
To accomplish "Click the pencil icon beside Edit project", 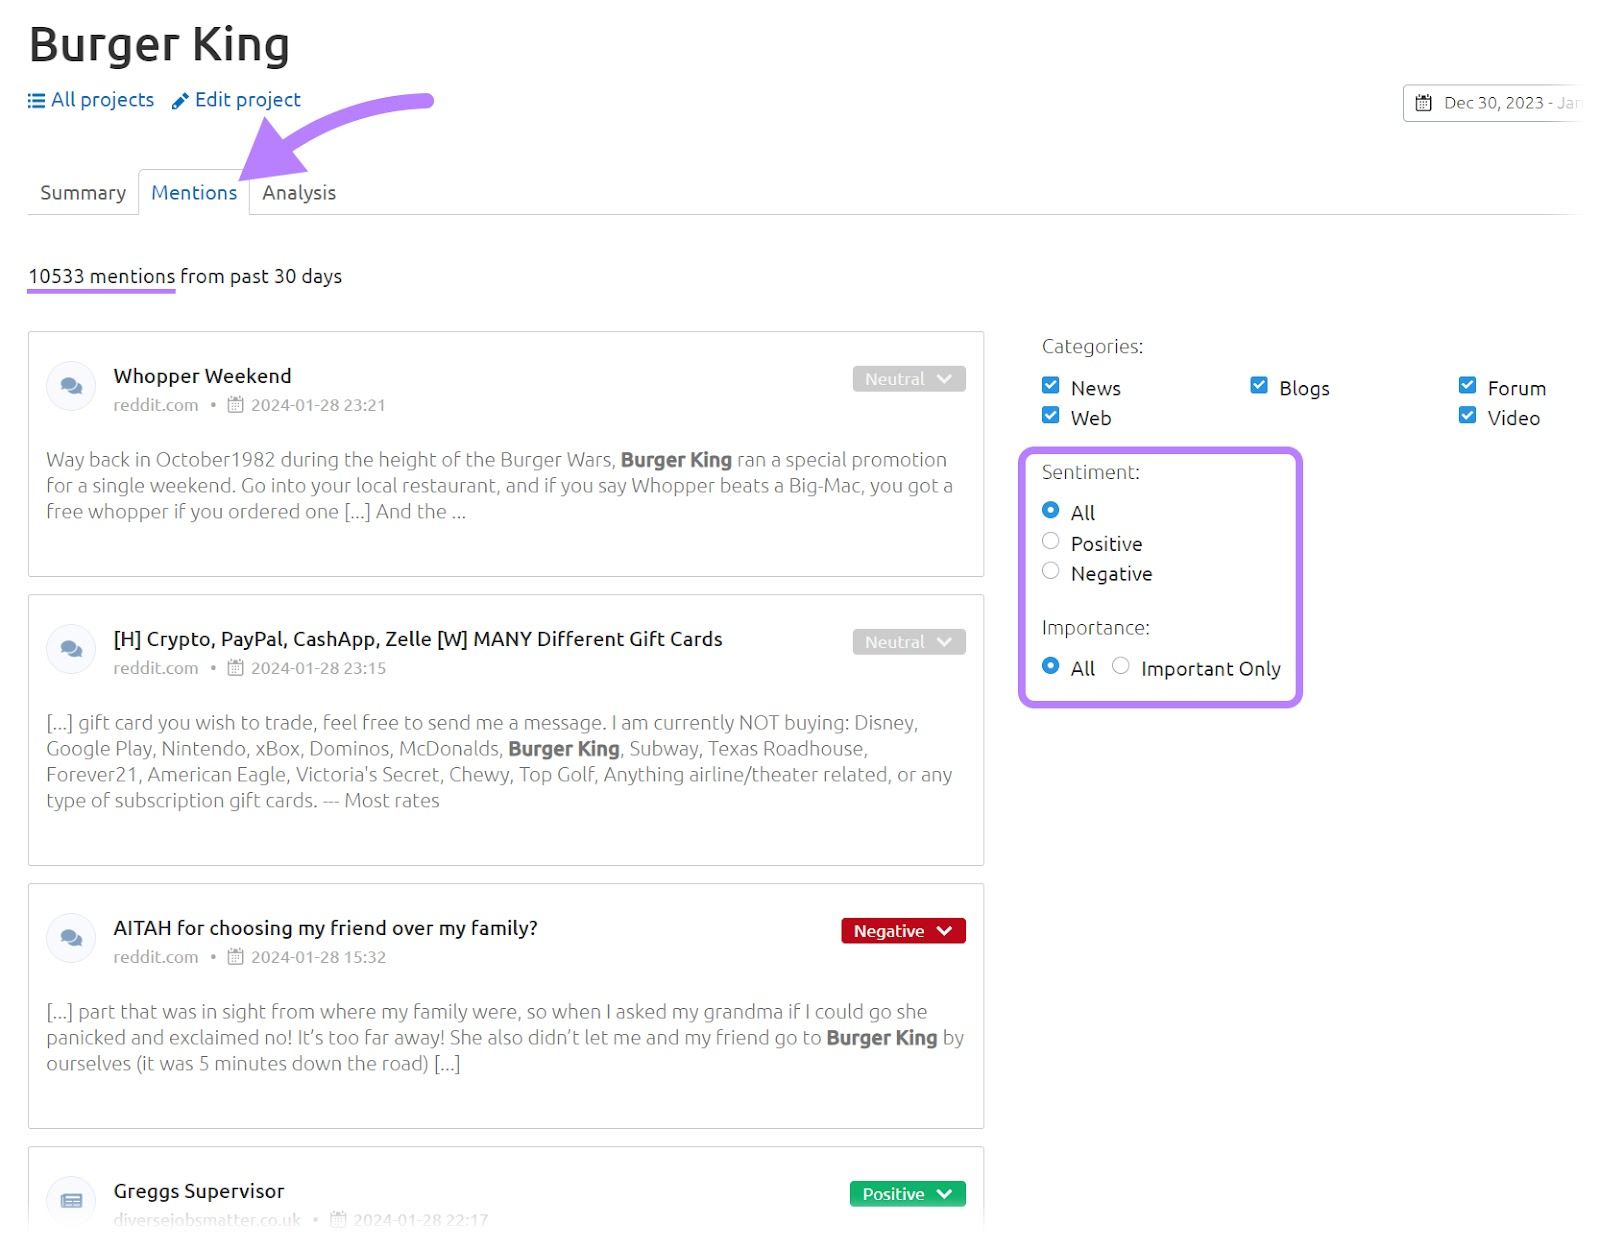I will click(180, 100).
